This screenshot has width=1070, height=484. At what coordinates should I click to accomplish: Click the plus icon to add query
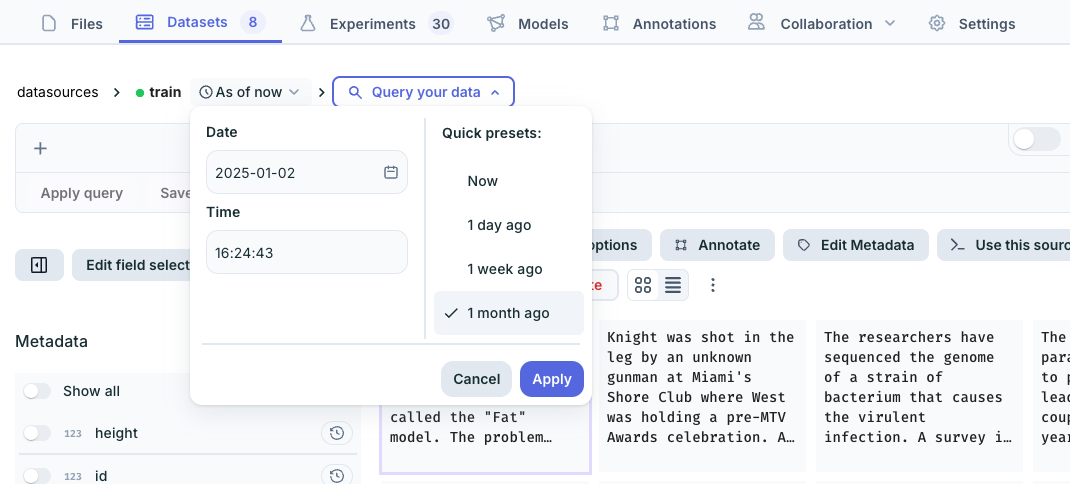coord(40,148)
